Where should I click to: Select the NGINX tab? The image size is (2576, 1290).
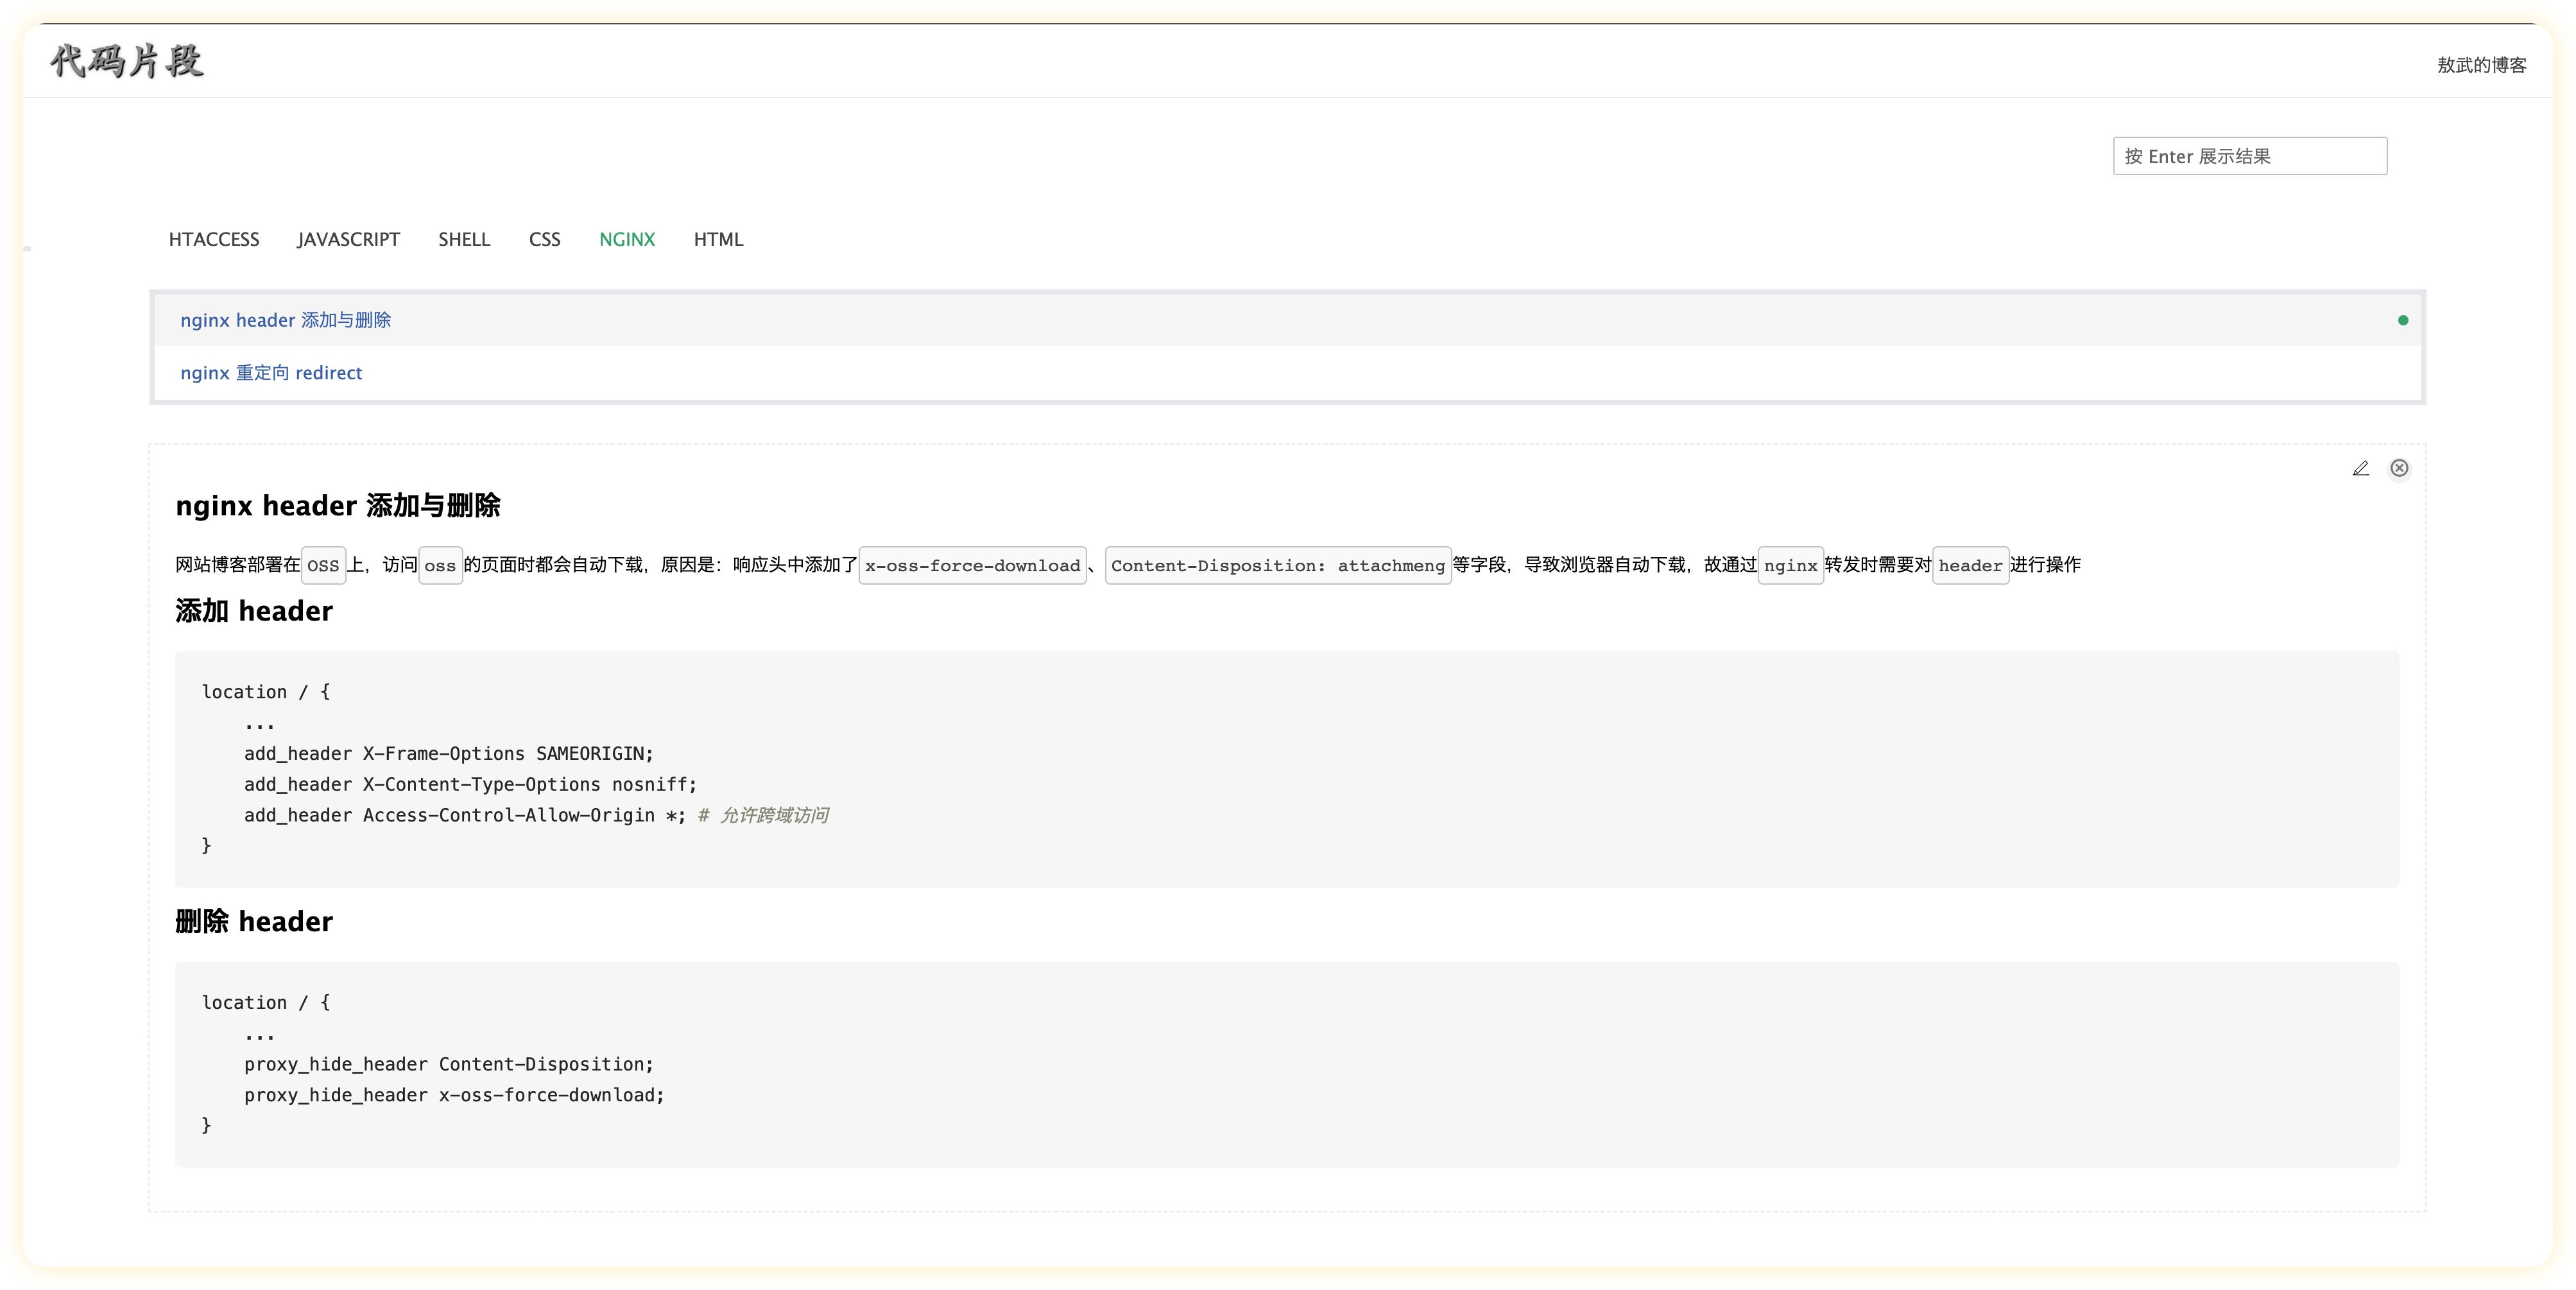coord(627,239)
